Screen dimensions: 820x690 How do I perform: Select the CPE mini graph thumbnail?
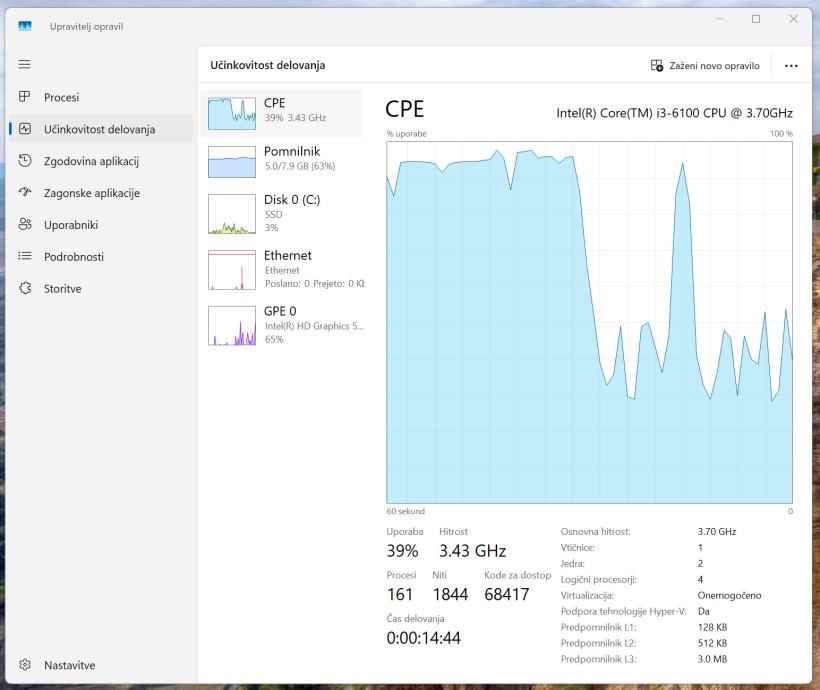click(232, 114)
